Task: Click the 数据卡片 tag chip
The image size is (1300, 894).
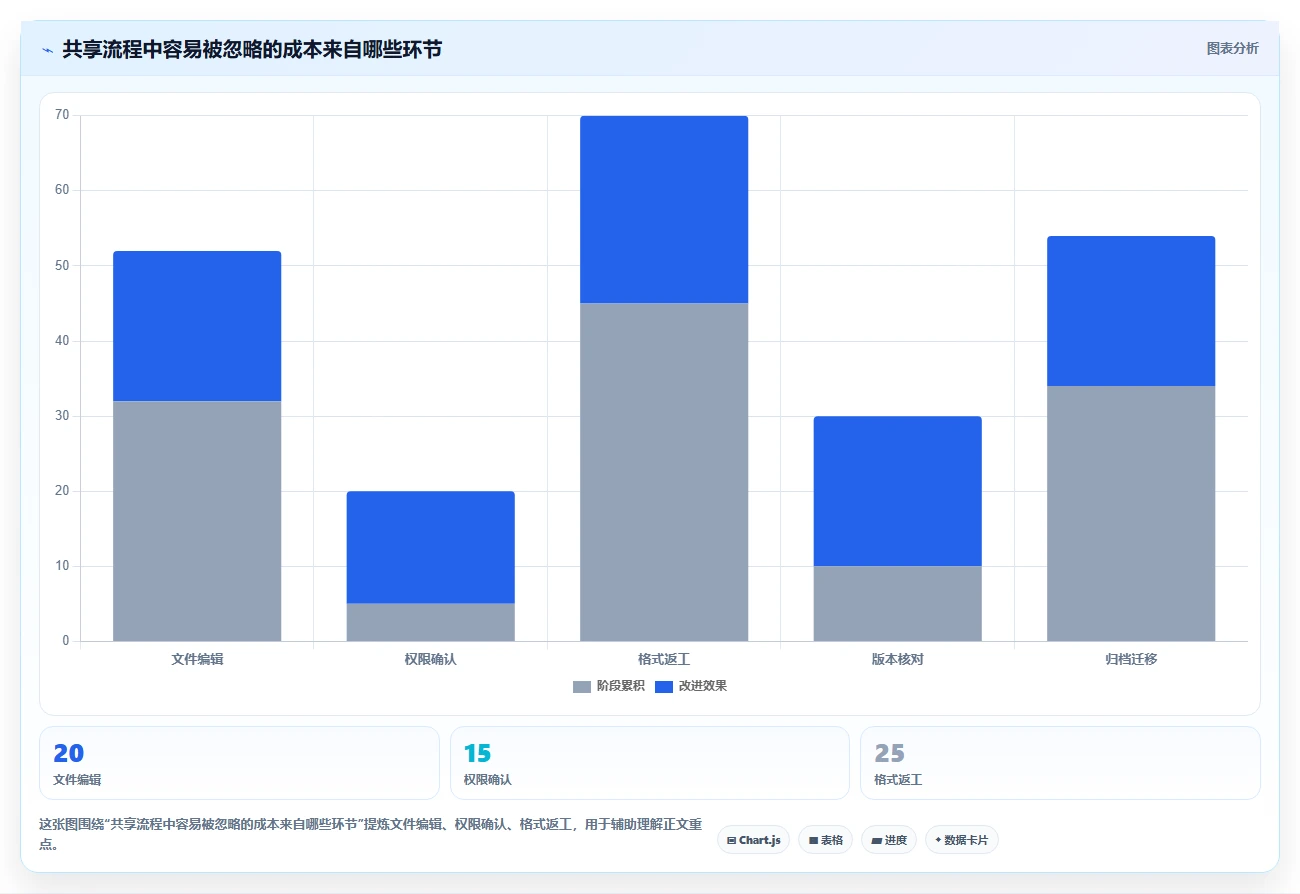Action: pyautogui.click(x=962, y=840)
